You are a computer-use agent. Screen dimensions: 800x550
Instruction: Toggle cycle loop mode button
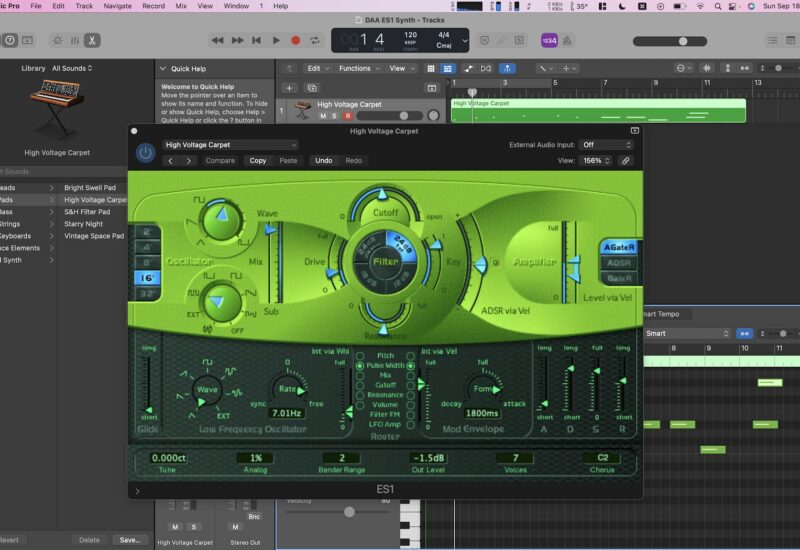(314, 40)
